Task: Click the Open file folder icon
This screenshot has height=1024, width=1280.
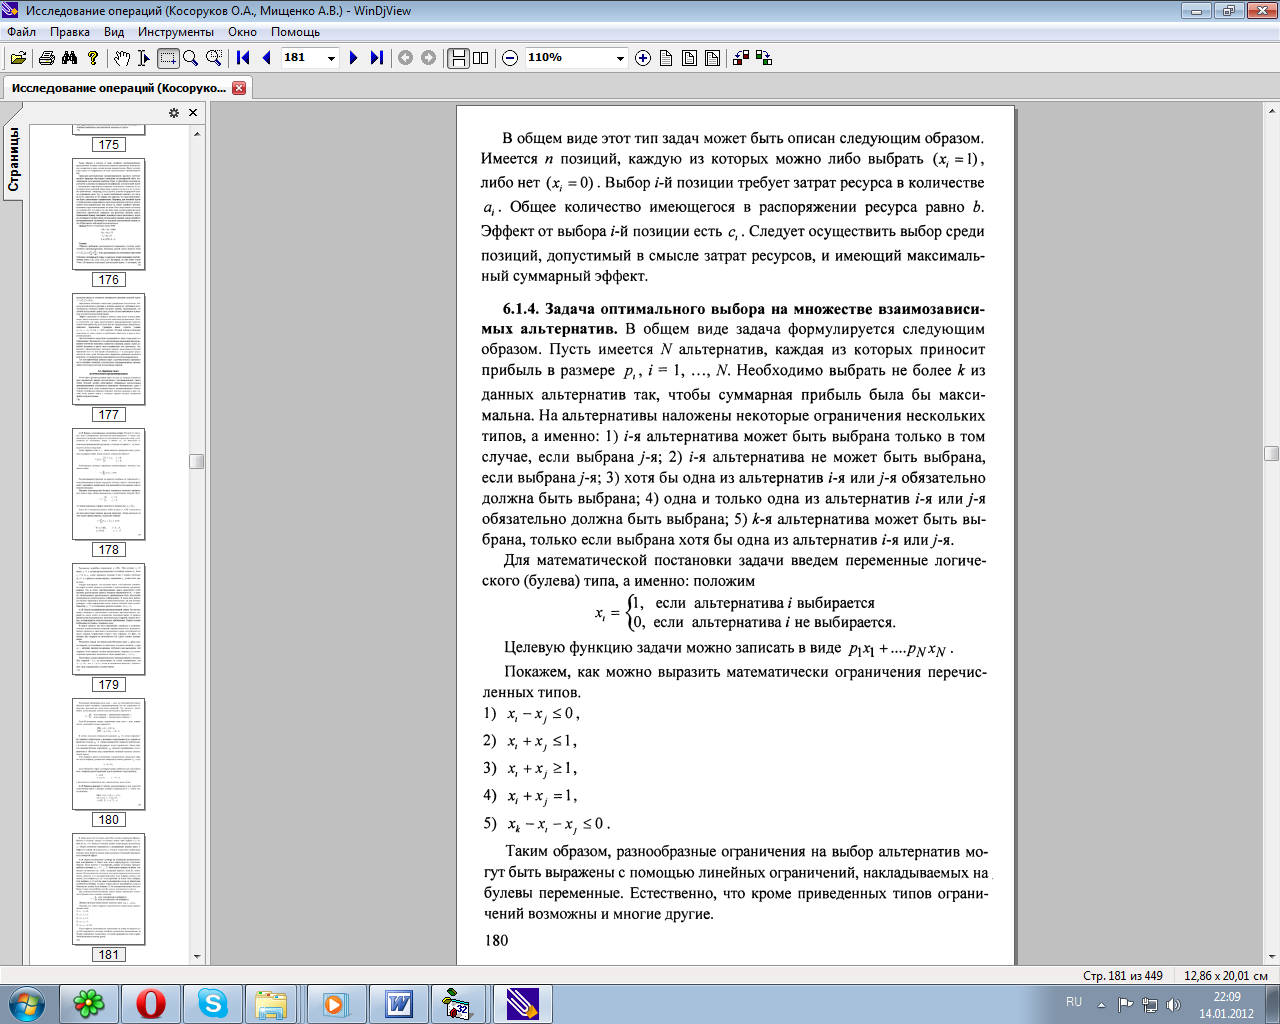Action: [18, 58]
